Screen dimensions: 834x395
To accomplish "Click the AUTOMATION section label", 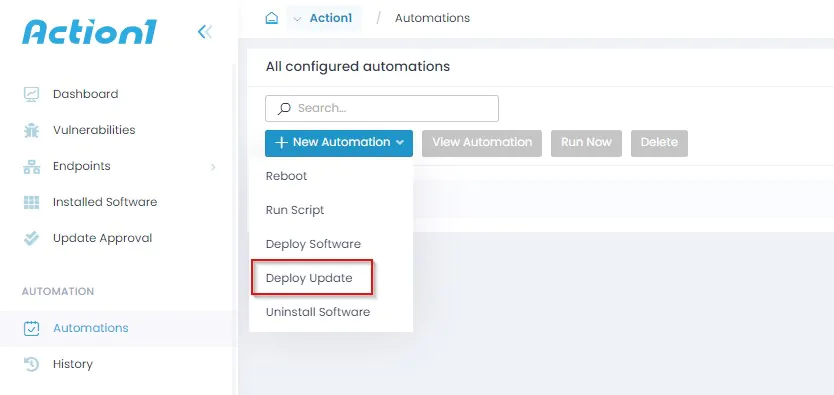I will [x=58, y=292].
